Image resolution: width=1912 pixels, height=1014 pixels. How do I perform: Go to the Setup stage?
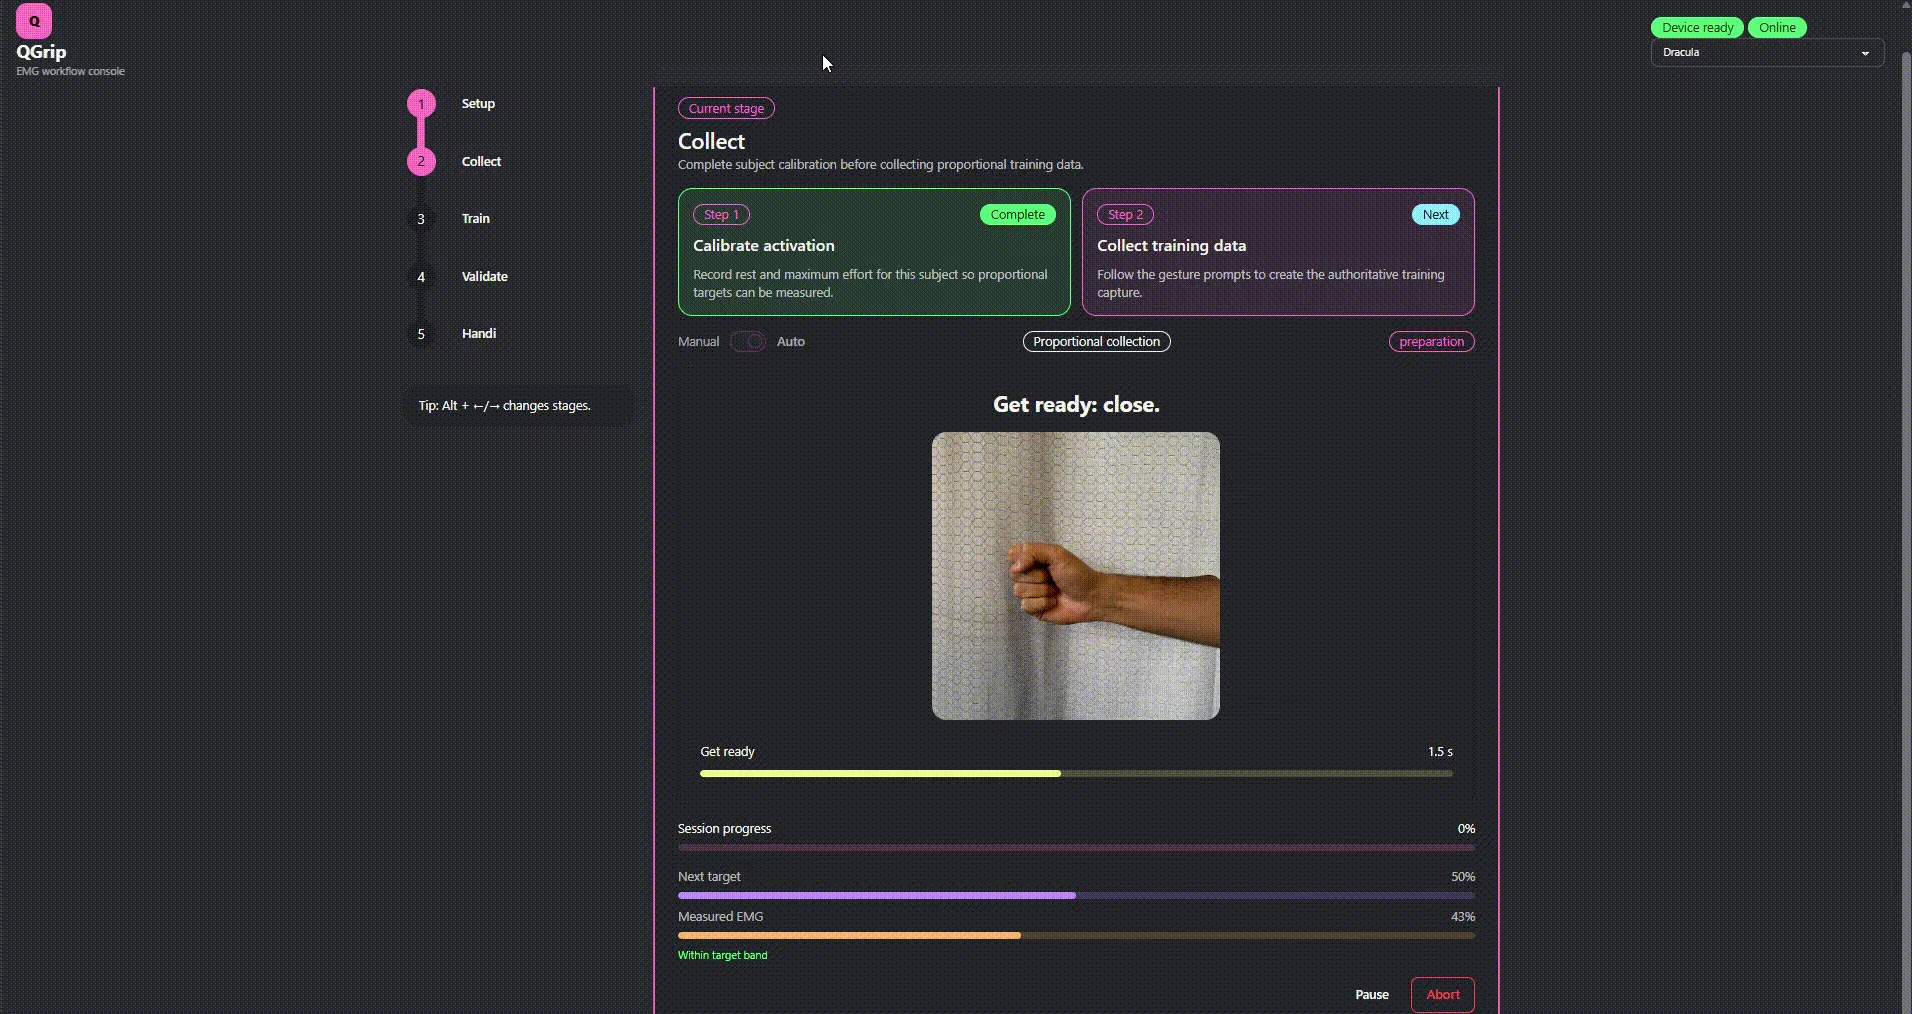point(478,104)
